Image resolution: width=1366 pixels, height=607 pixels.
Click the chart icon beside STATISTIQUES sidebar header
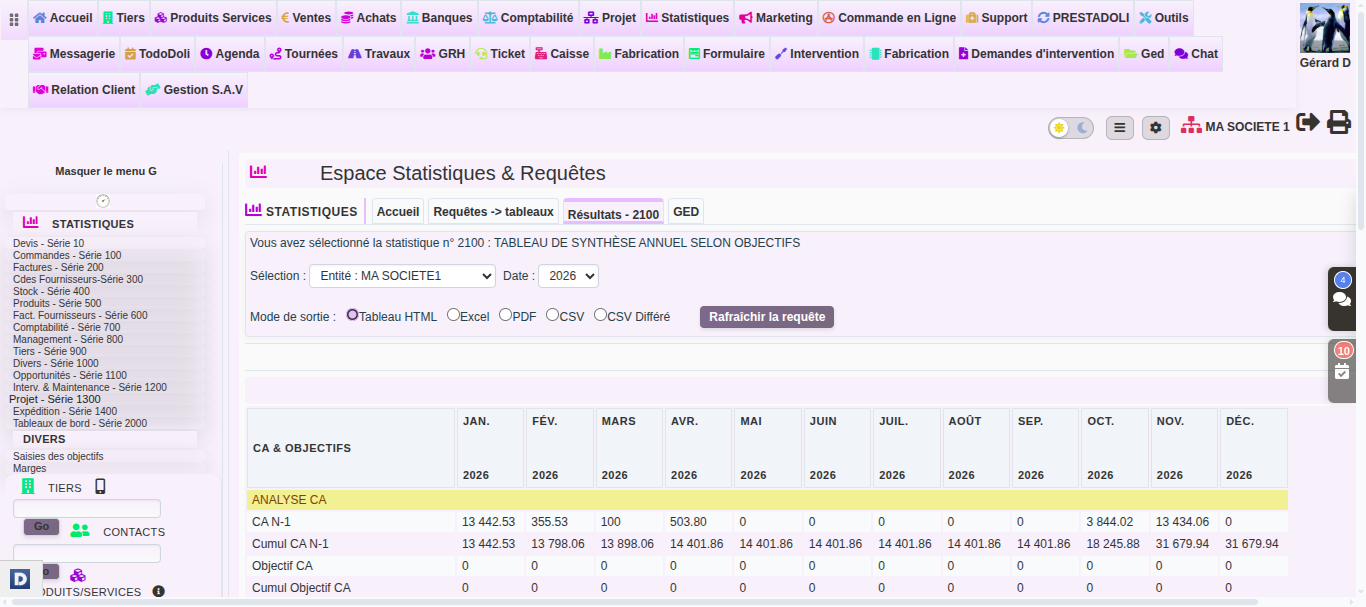coord(31,223)
